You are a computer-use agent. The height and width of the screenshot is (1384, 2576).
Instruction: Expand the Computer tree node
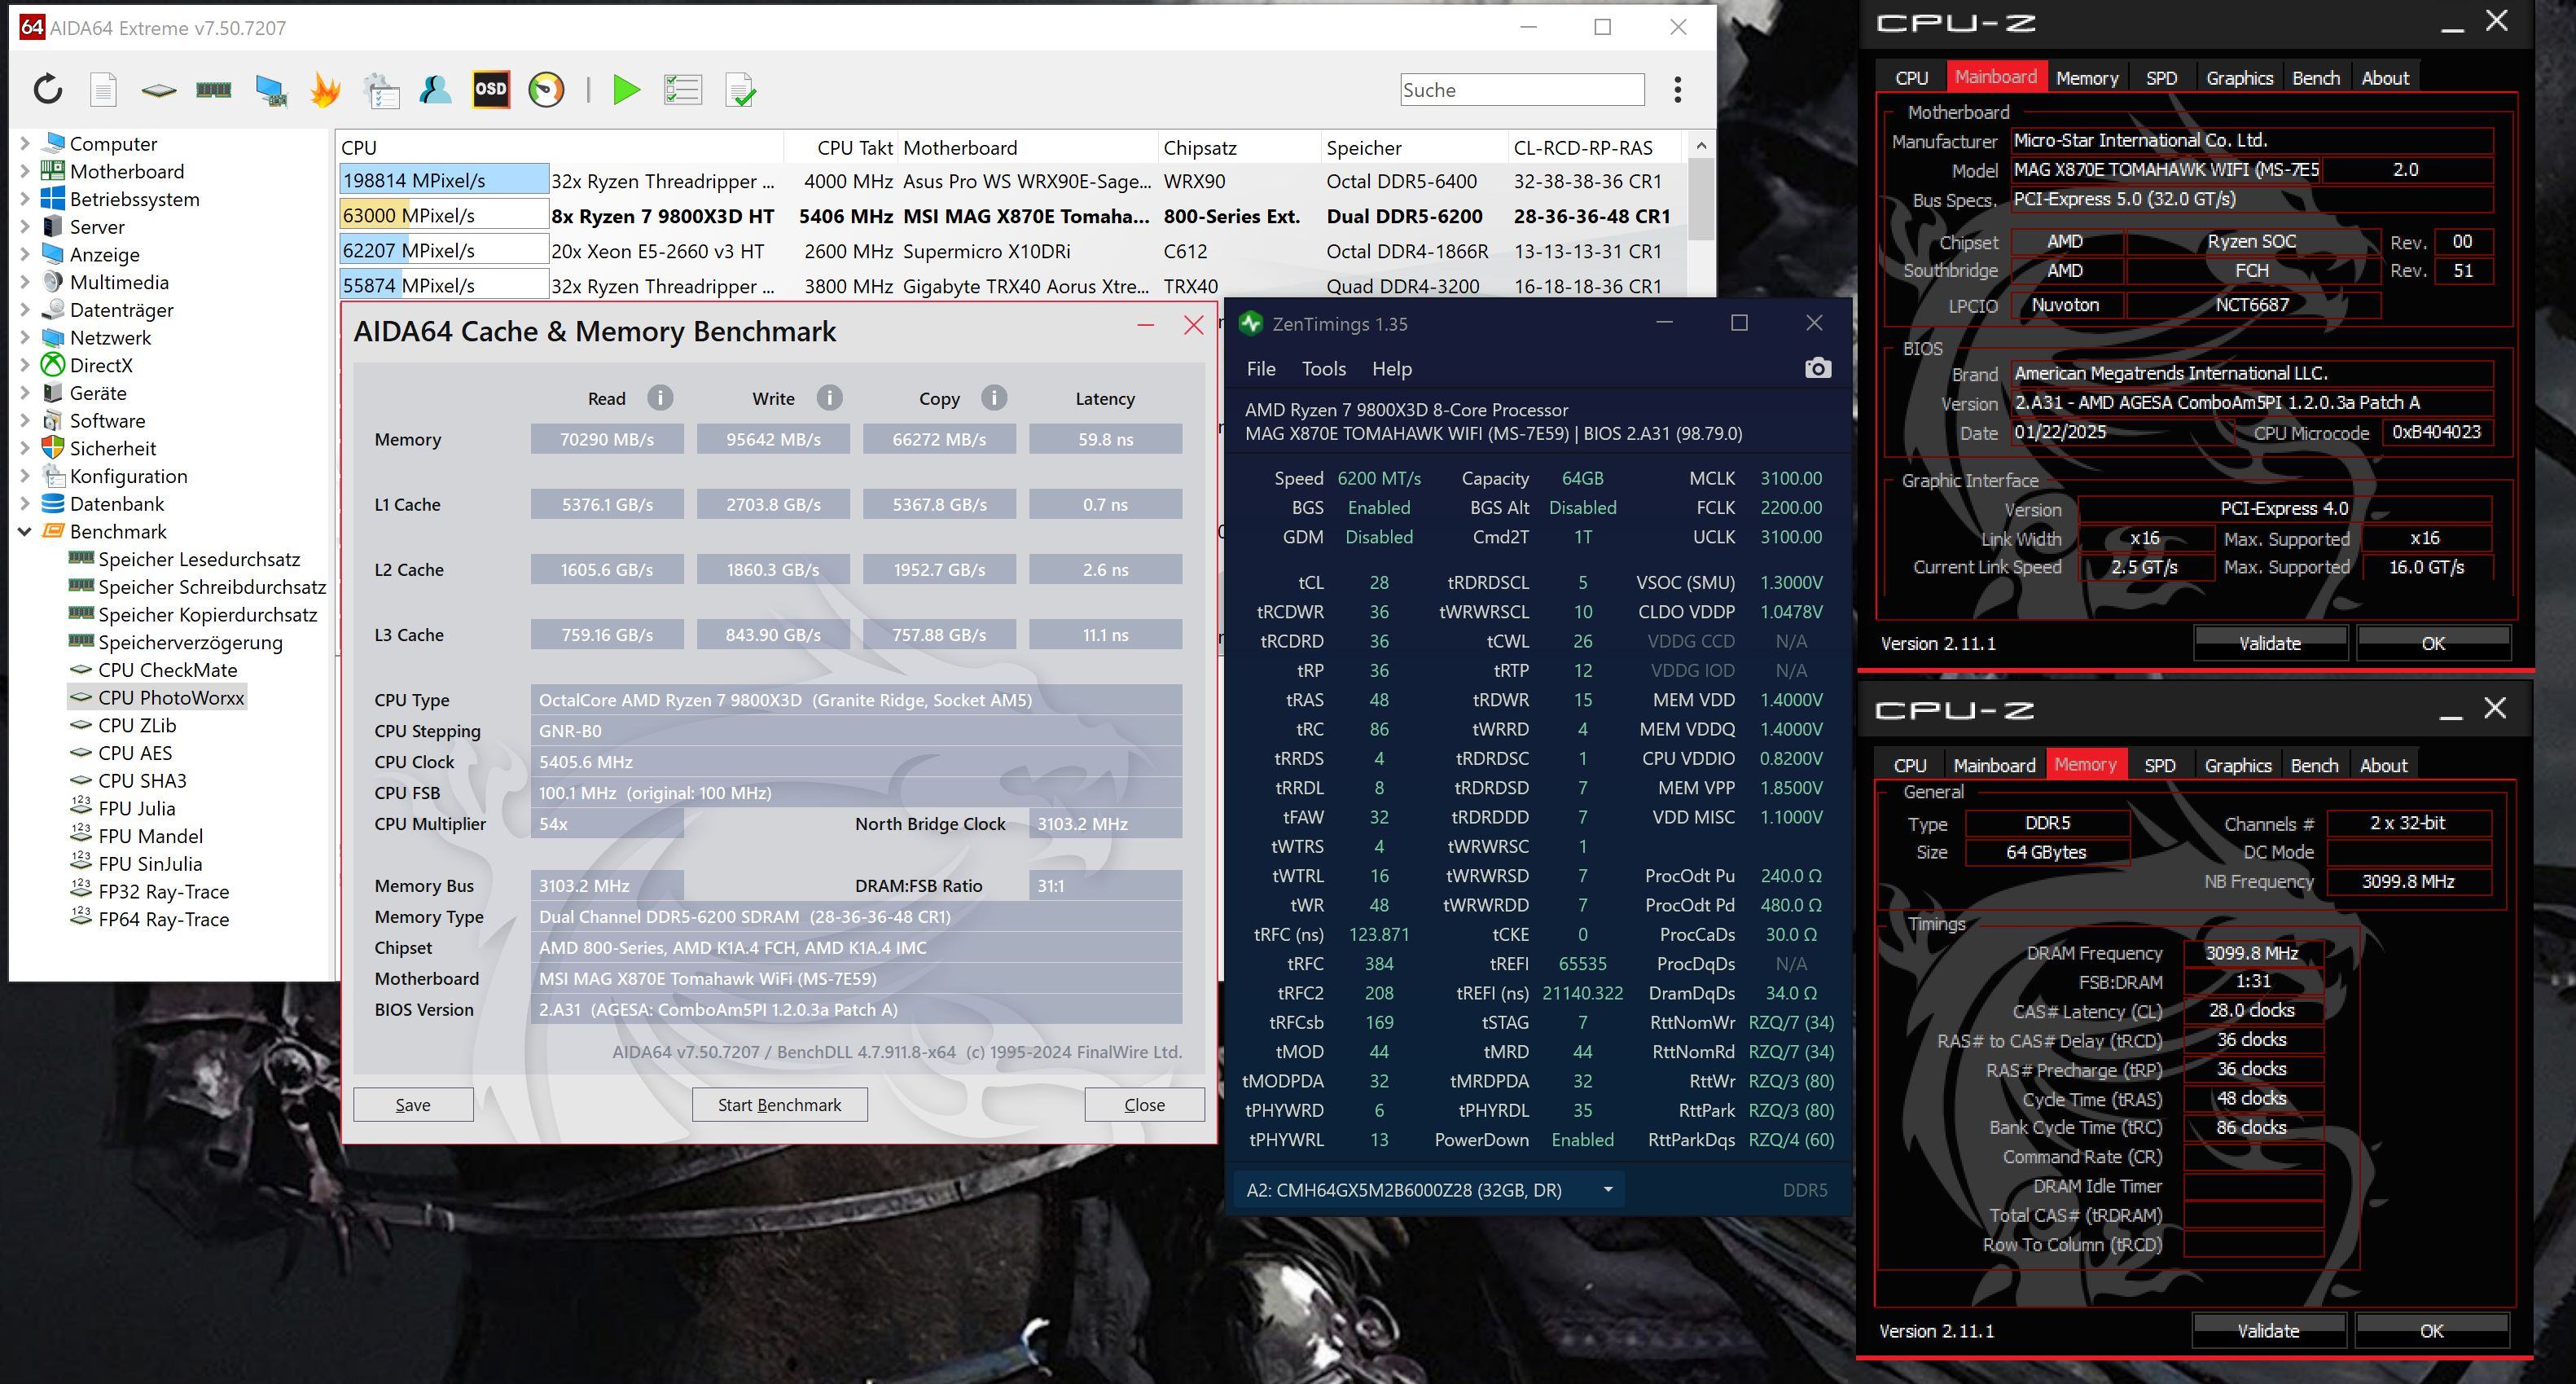coord(25,143)
